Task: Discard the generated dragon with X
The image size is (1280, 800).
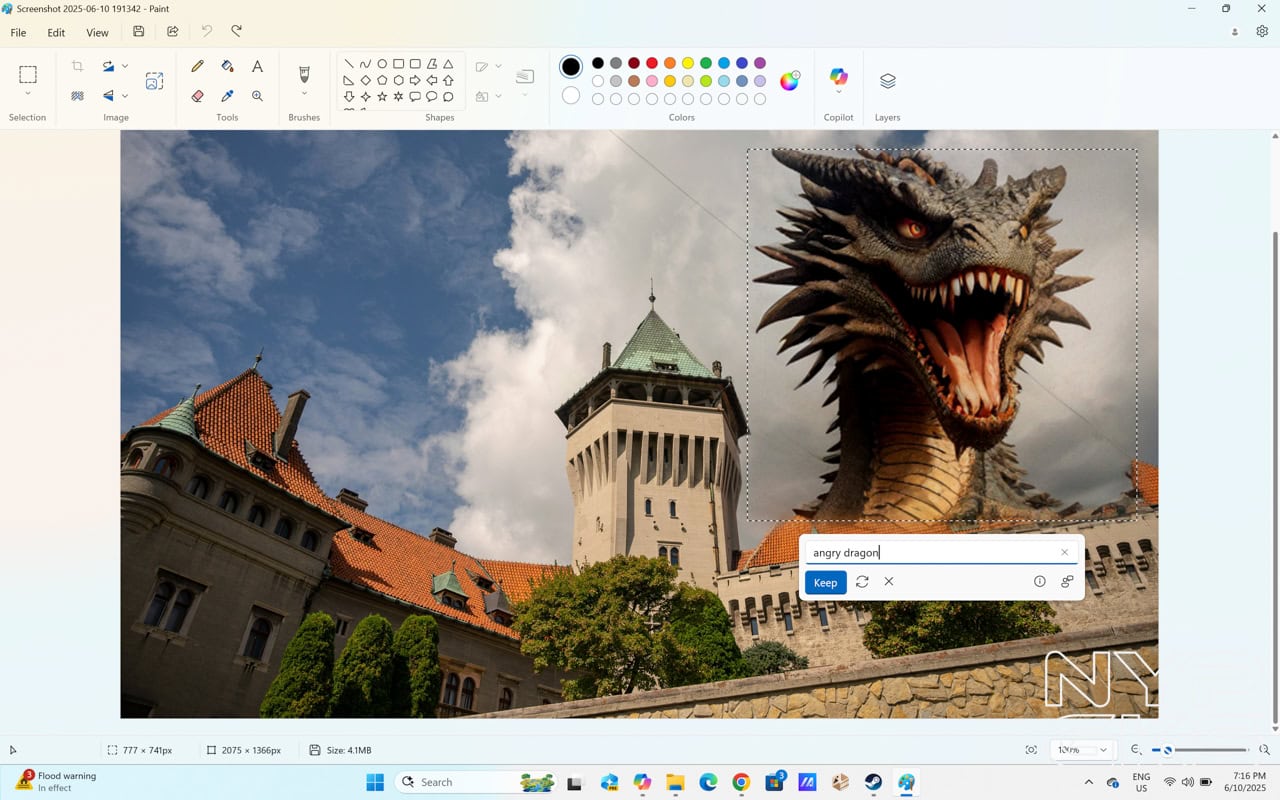Action: [889, 582]
